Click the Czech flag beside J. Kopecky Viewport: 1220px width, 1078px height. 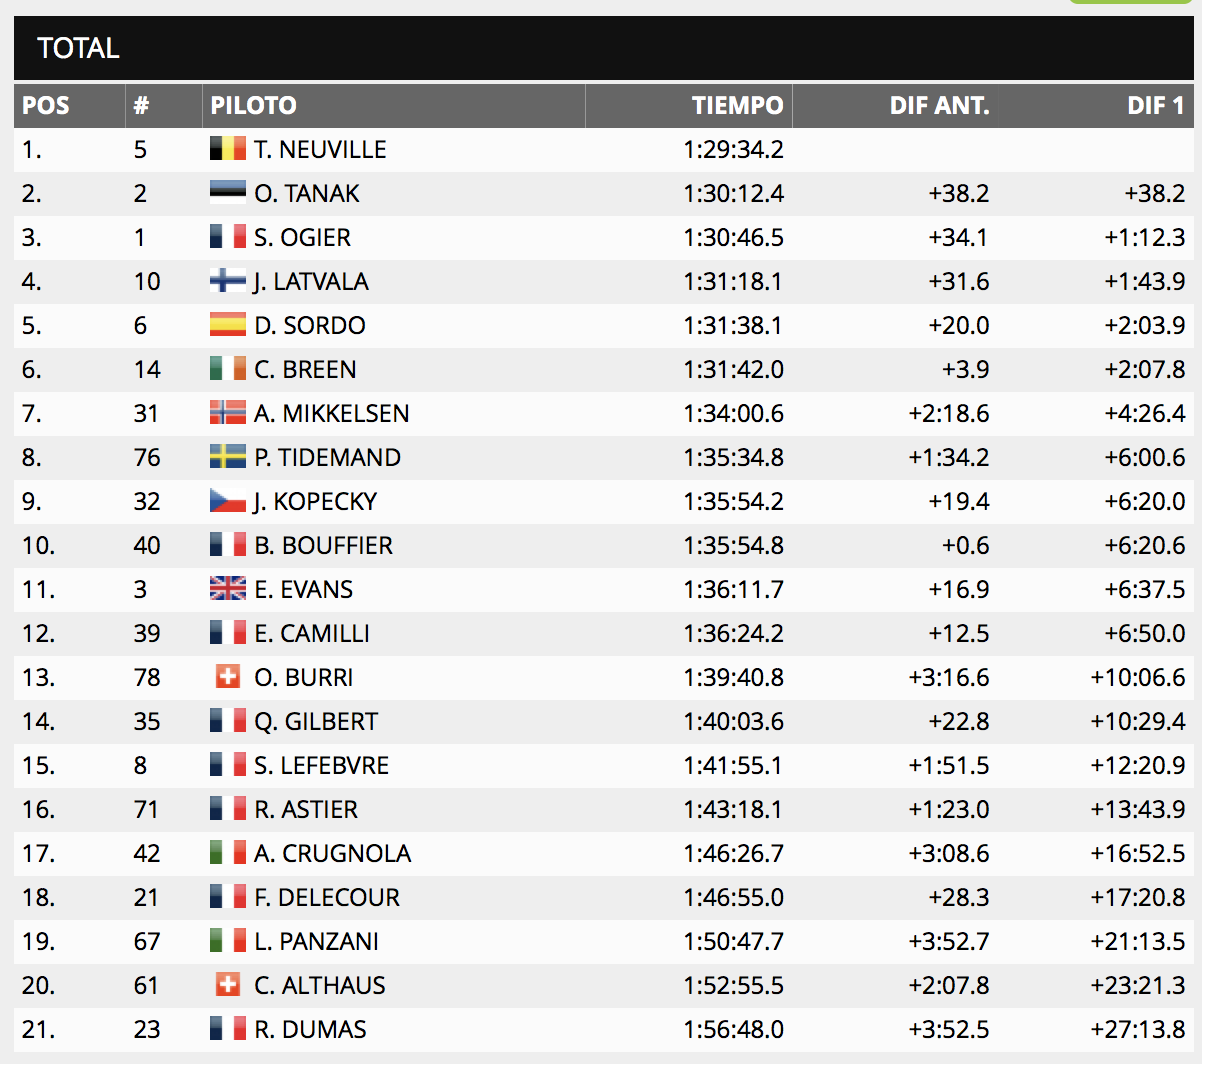coord(227,501)
